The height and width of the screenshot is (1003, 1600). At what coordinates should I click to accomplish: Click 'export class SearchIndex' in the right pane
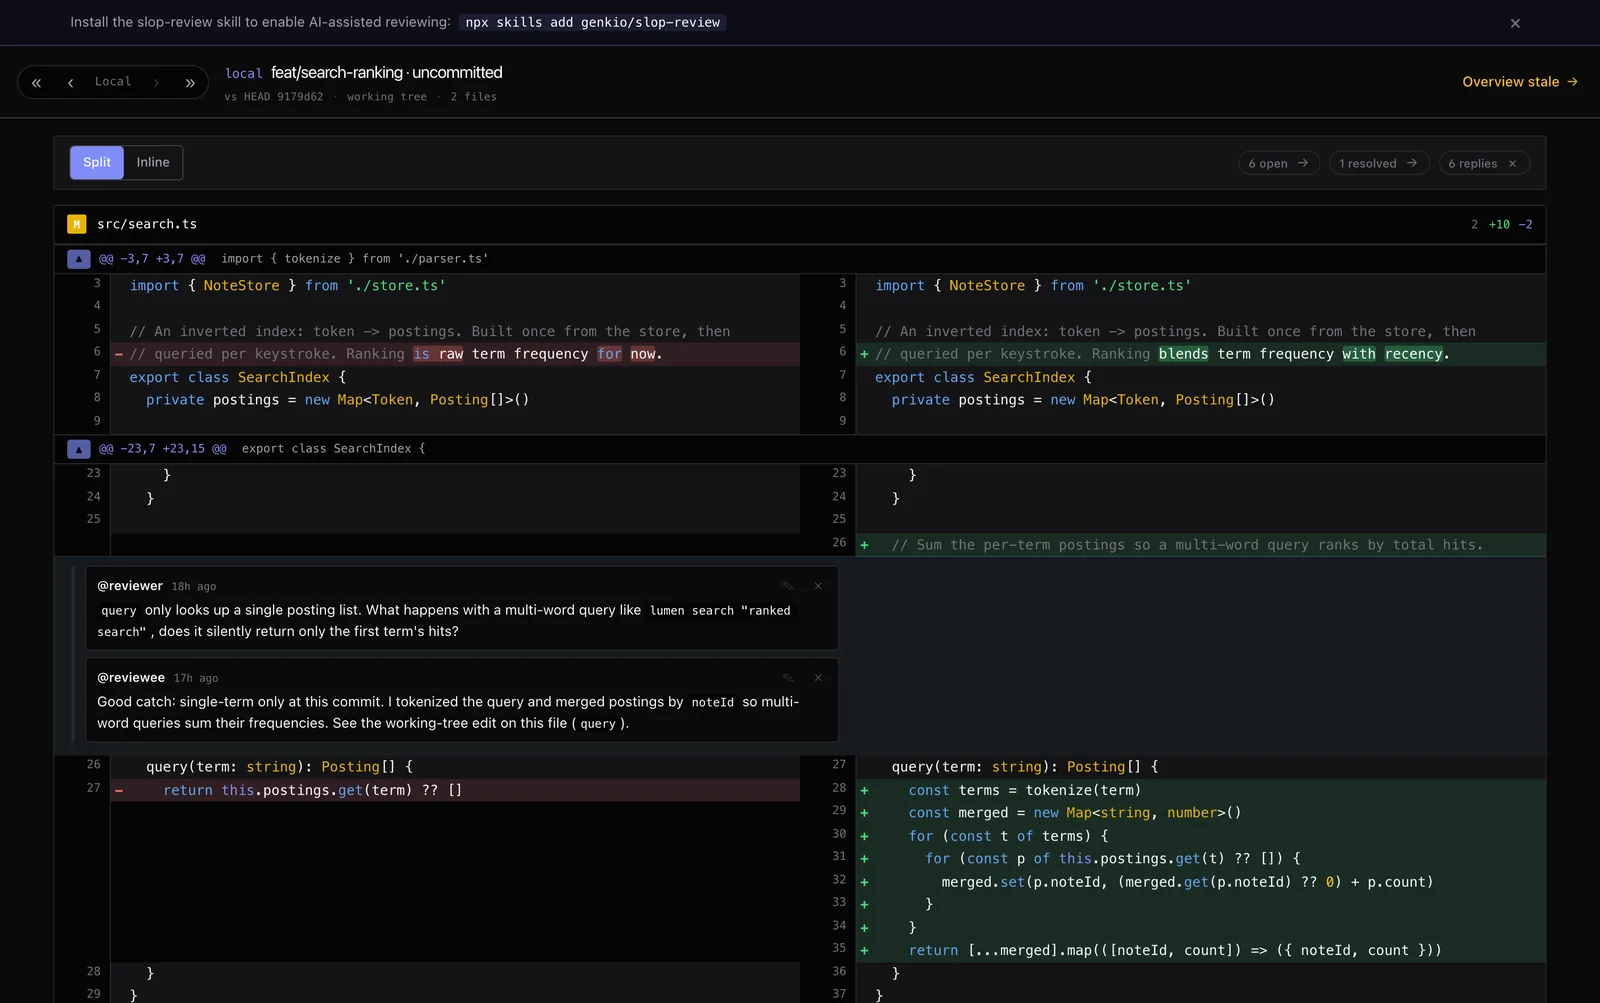975,377
